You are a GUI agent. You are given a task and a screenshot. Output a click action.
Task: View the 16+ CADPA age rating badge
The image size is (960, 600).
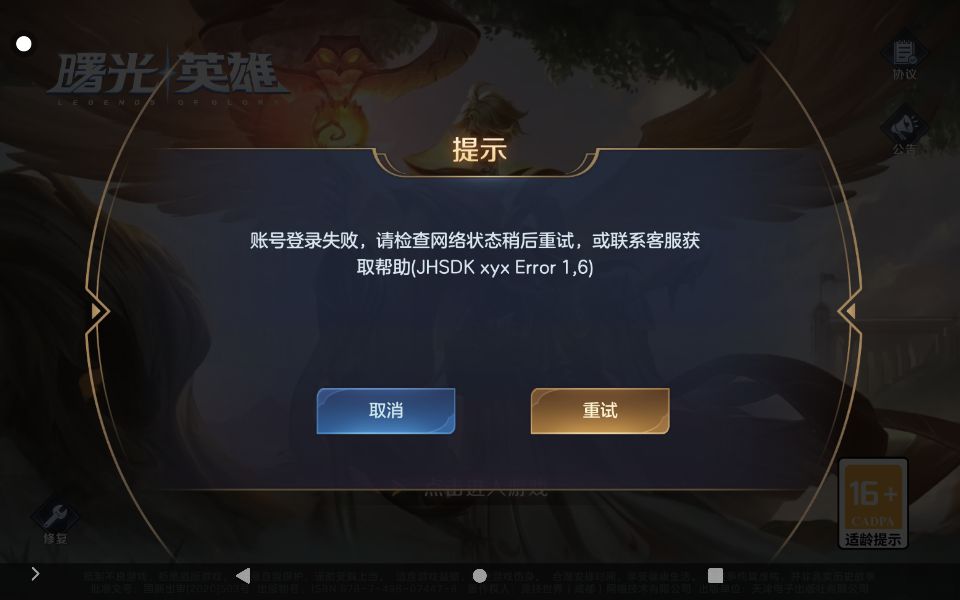872,503
